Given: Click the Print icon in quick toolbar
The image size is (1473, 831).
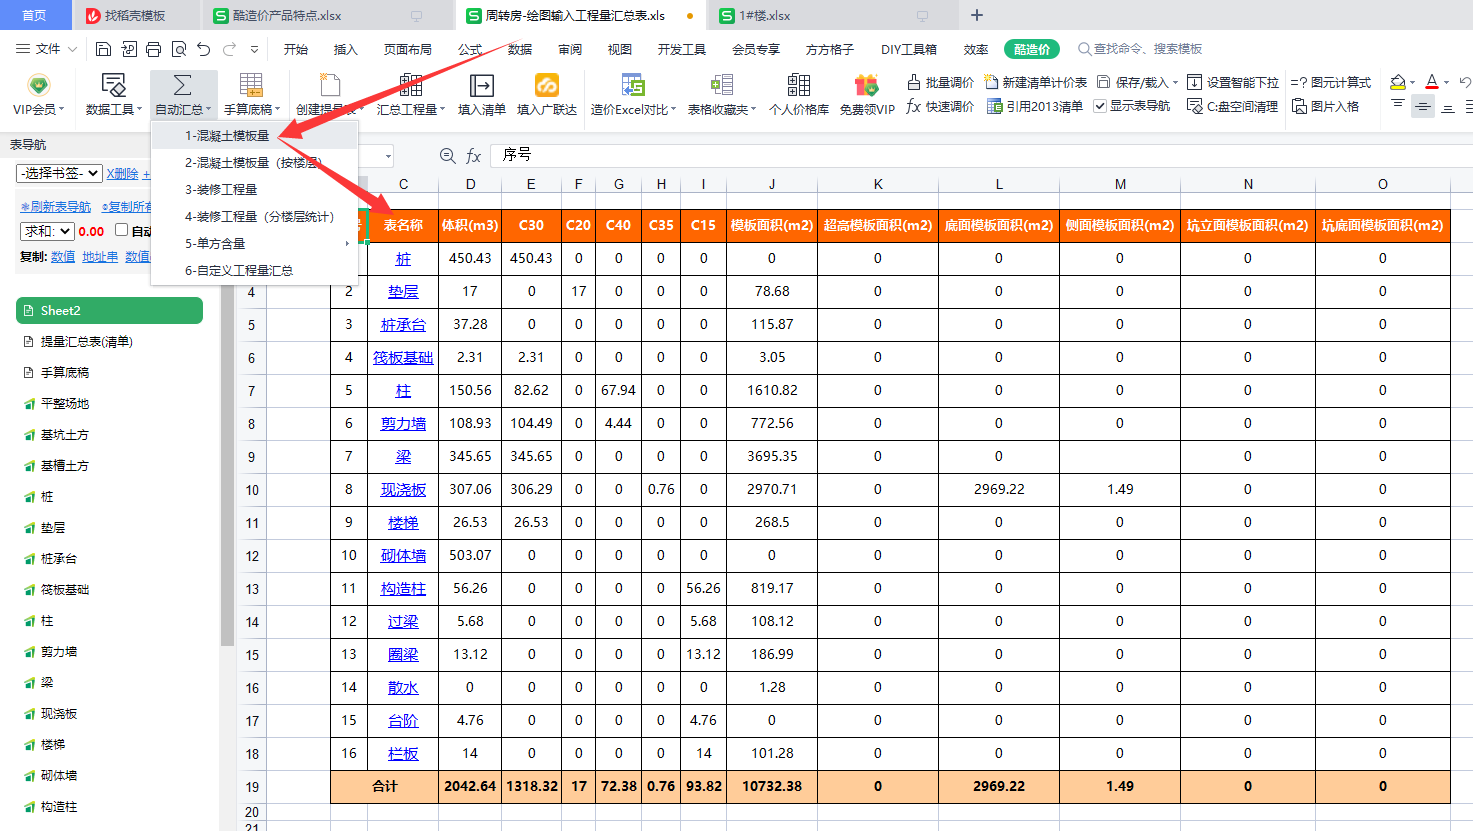Looking at the screenshot, I should tap(153, 49).
